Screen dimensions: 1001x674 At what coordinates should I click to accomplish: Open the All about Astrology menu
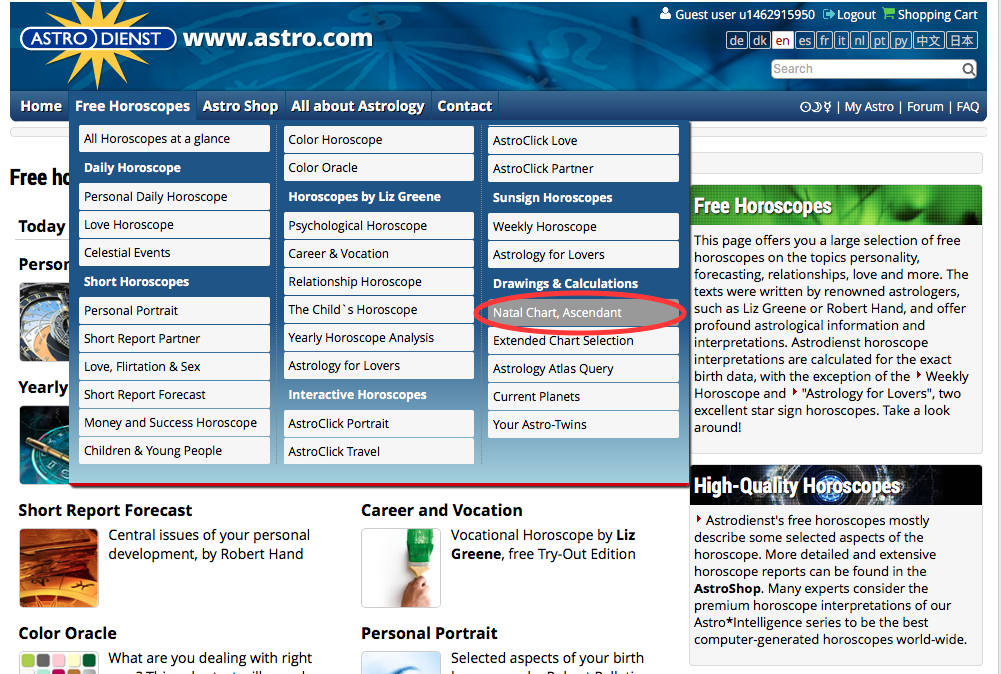pos(358,106)
